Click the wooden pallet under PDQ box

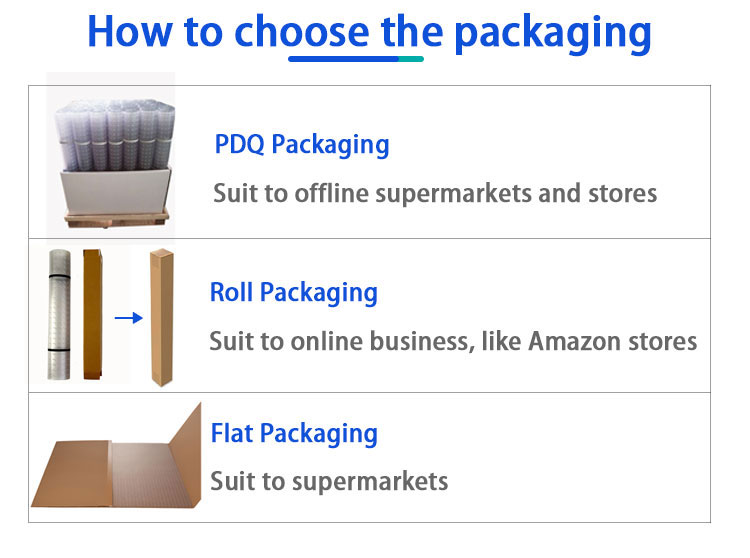117,219
